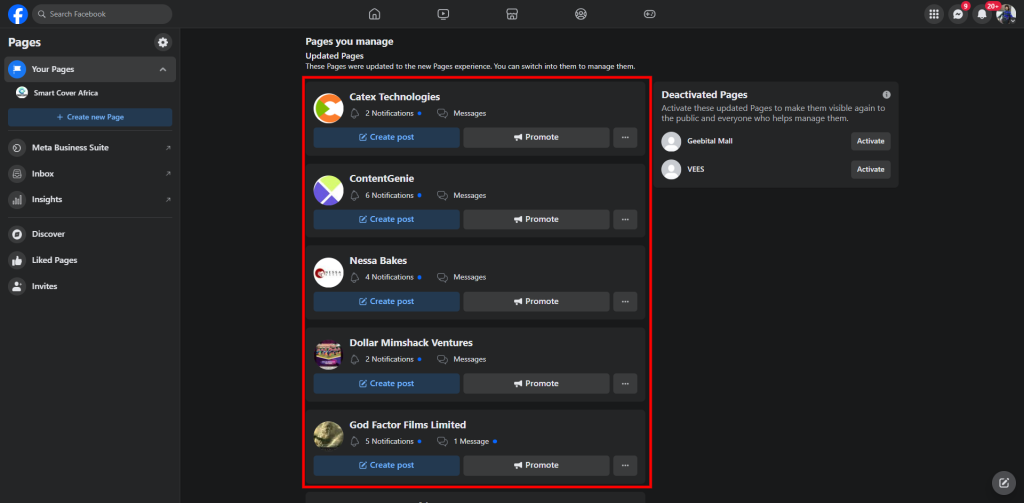This screenshot has height=503, width=1024.
Task: Click the new message compose icon
Action: point(1004,483)
